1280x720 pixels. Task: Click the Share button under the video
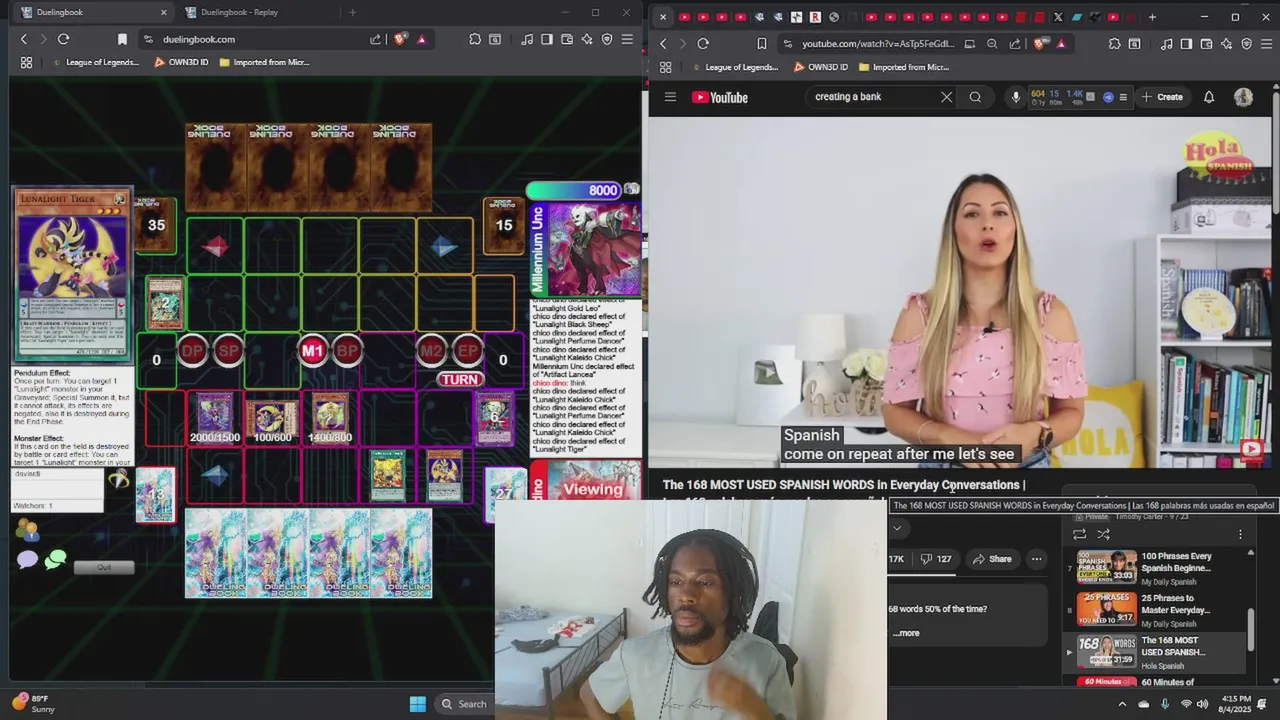coord(991,559)
